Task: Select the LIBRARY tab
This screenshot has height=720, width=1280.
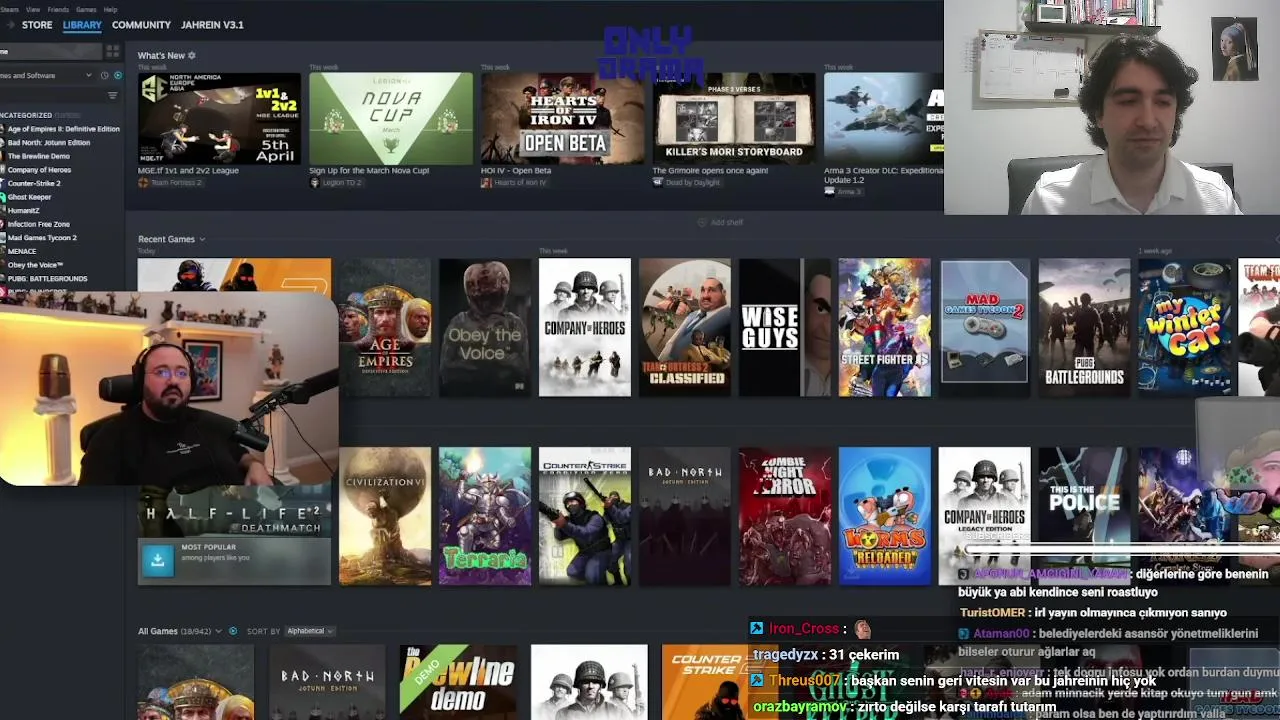Action: [82, 25]
